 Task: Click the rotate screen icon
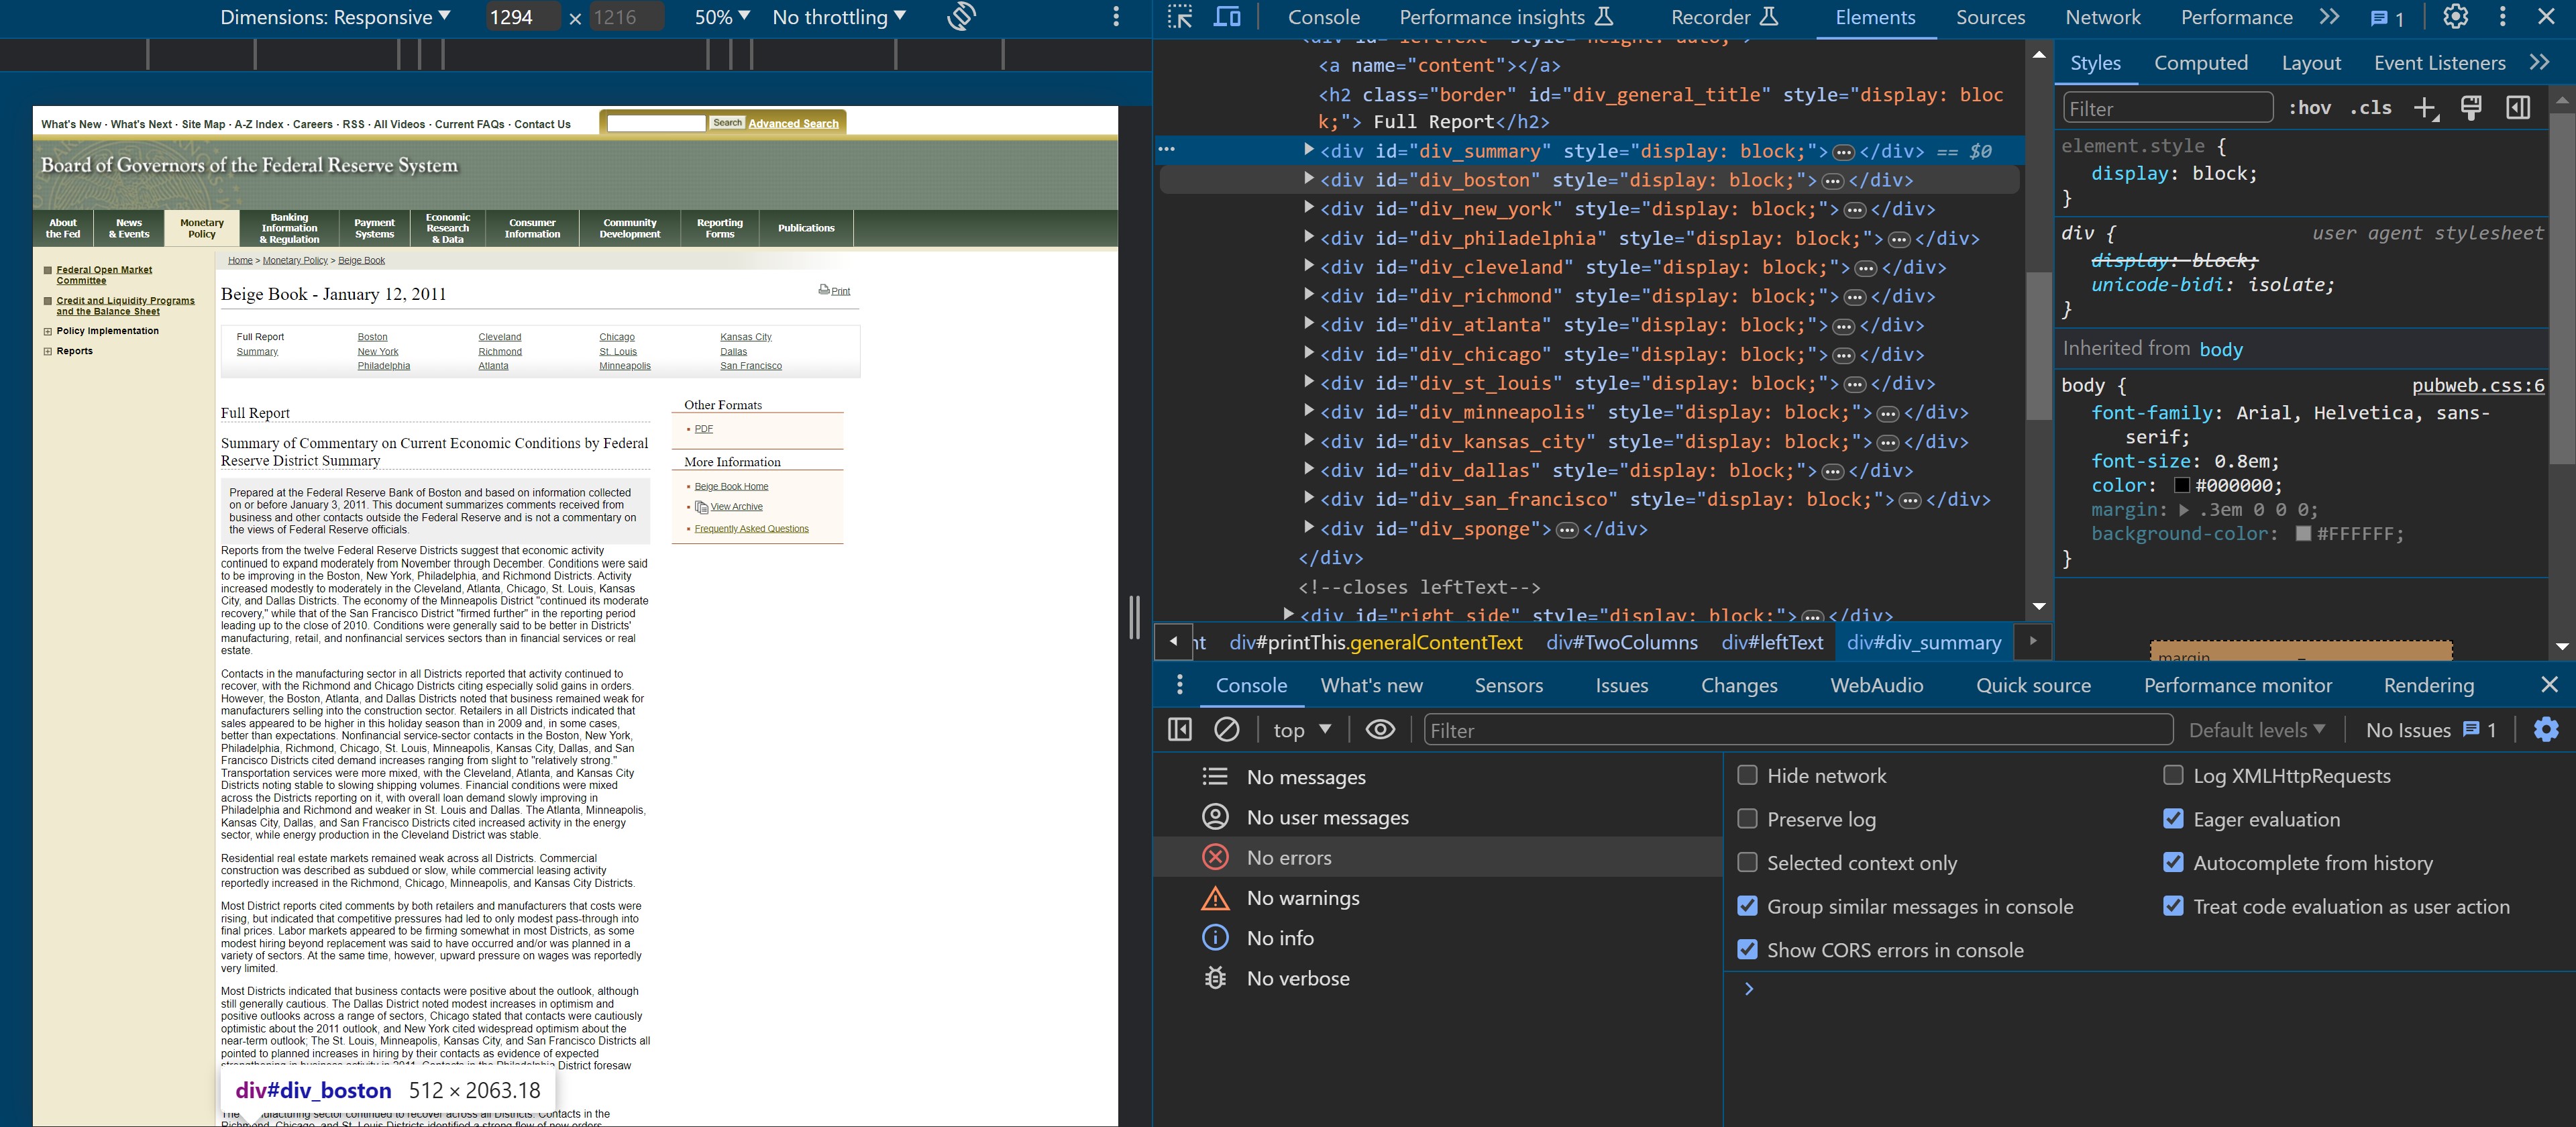tap(961, 17)
